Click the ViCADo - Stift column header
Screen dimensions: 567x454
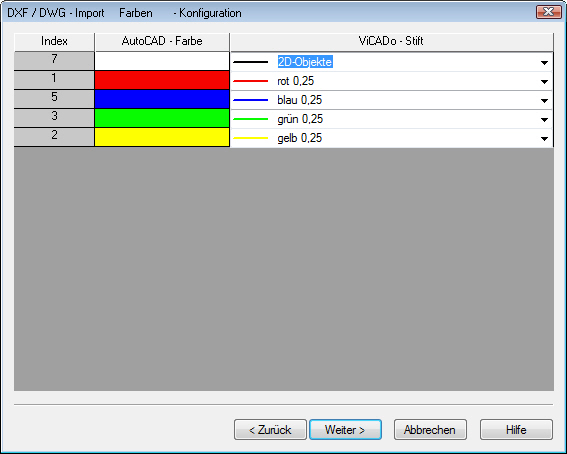(391, 41)
